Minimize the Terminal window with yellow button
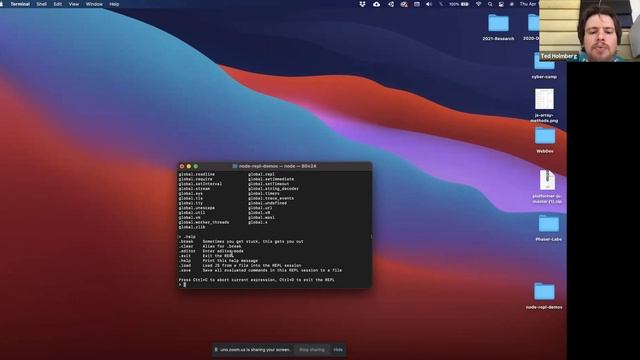 [x=189, y=166]
